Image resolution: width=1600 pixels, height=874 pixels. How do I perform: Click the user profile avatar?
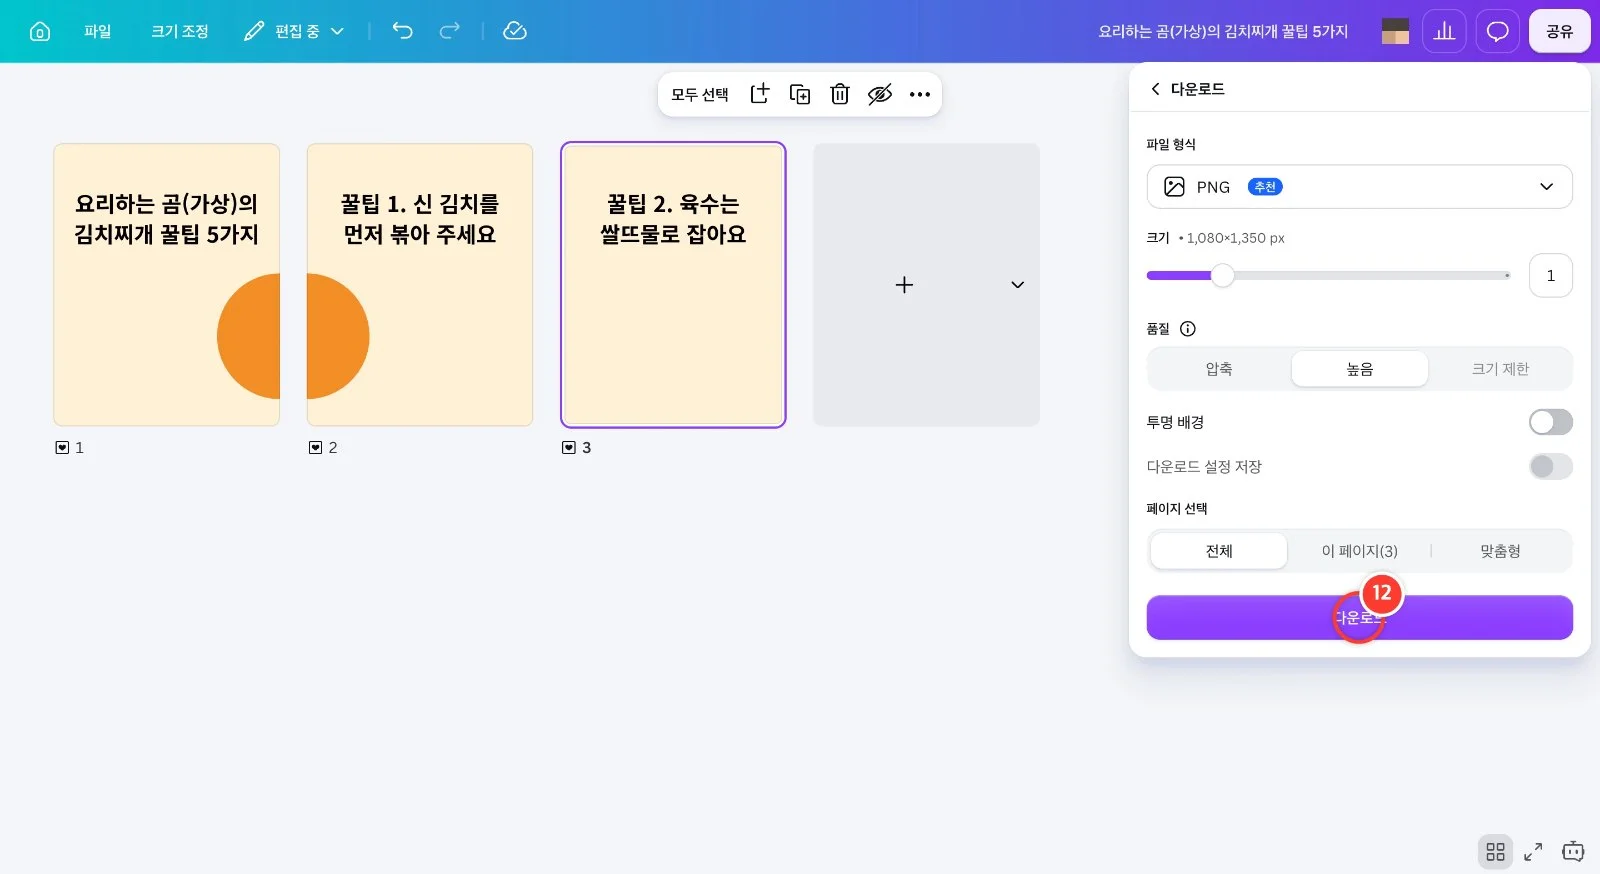click(1395, 31)
